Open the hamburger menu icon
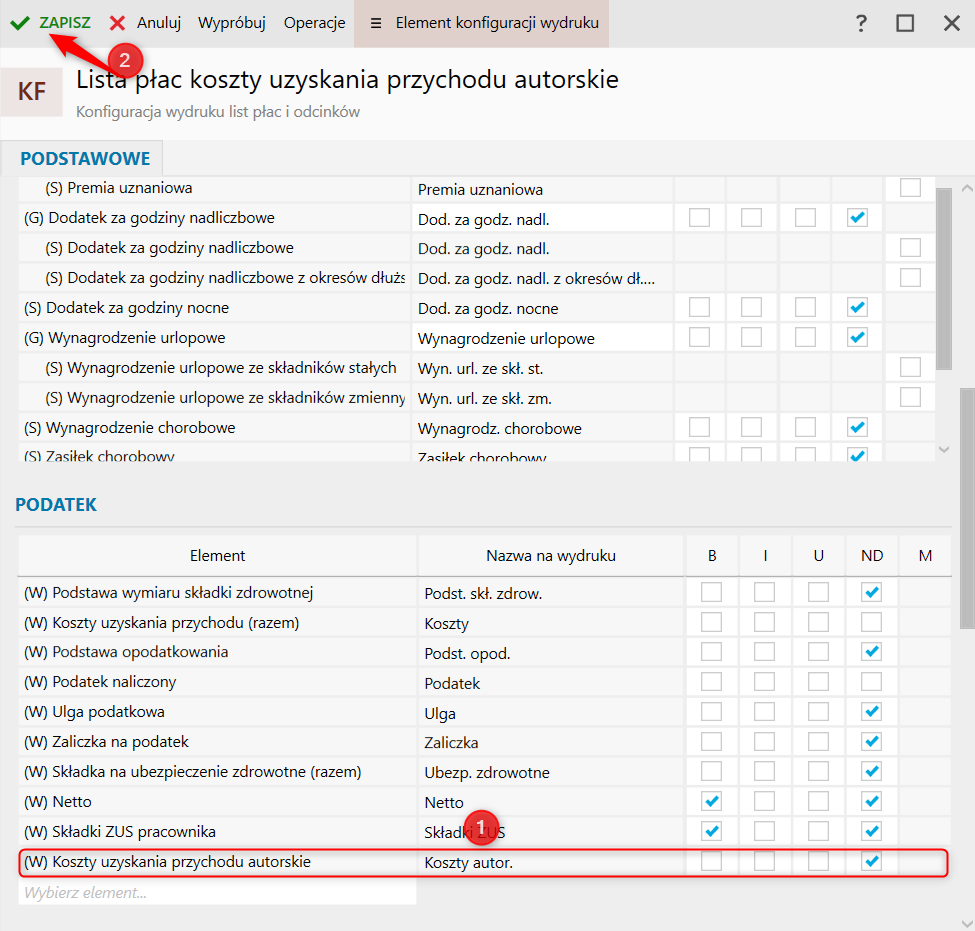 tap(376, 23)
